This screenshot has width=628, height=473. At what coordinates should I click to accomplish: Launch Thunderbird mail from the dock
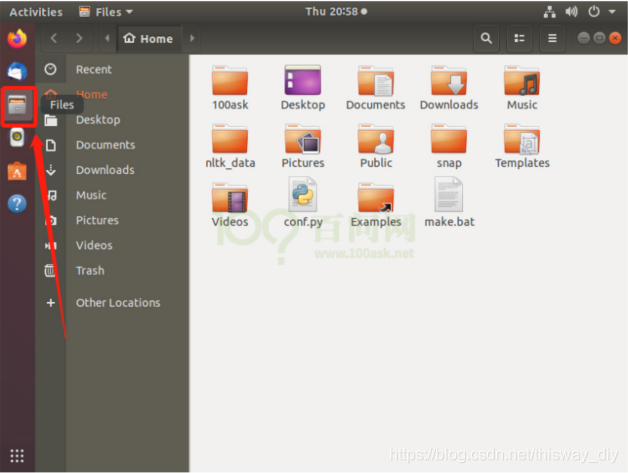[17, 72]
